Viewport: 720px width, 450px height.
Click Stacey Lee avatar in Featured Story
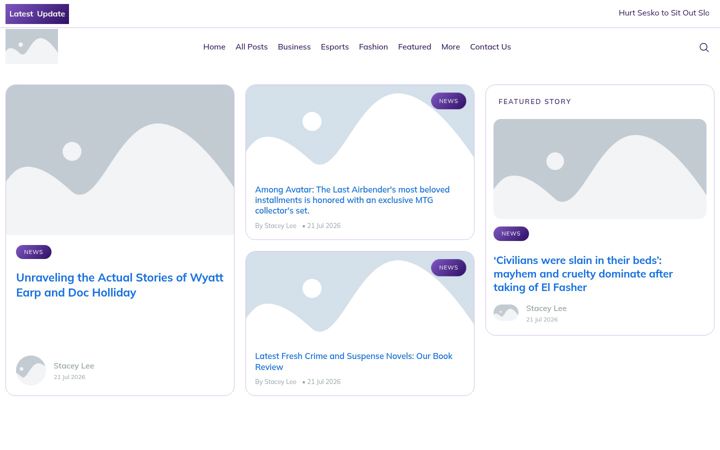coord(506,313)
